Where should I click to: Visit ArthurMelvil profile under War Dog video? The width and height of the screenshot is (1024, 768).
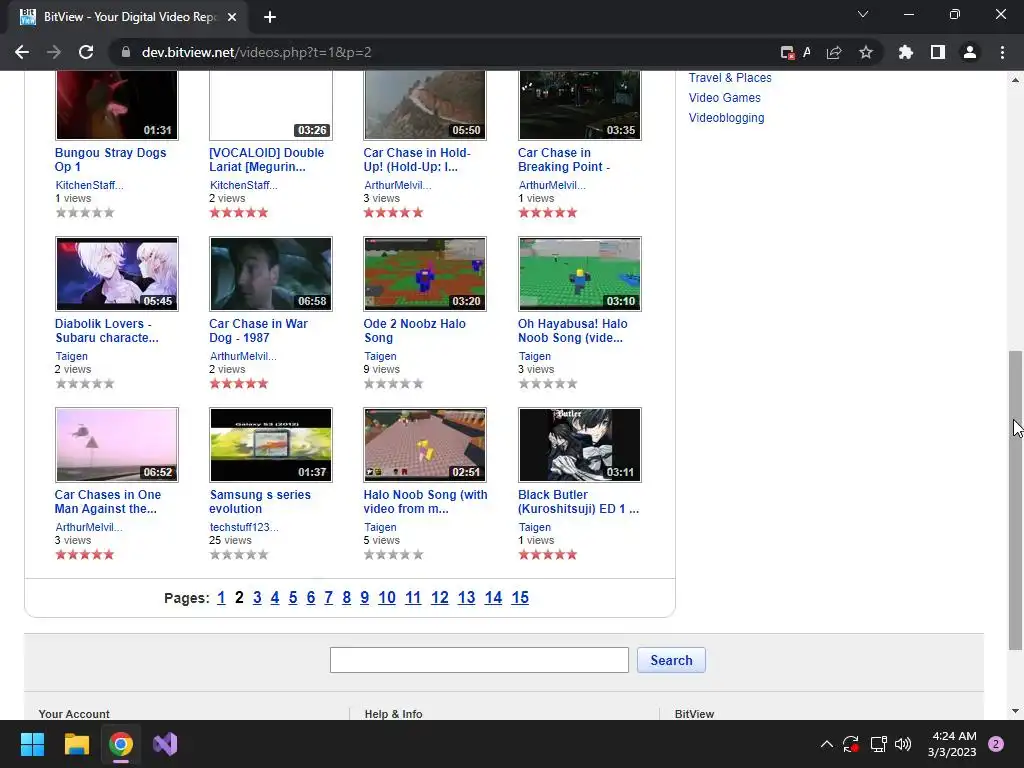(243, 356)
